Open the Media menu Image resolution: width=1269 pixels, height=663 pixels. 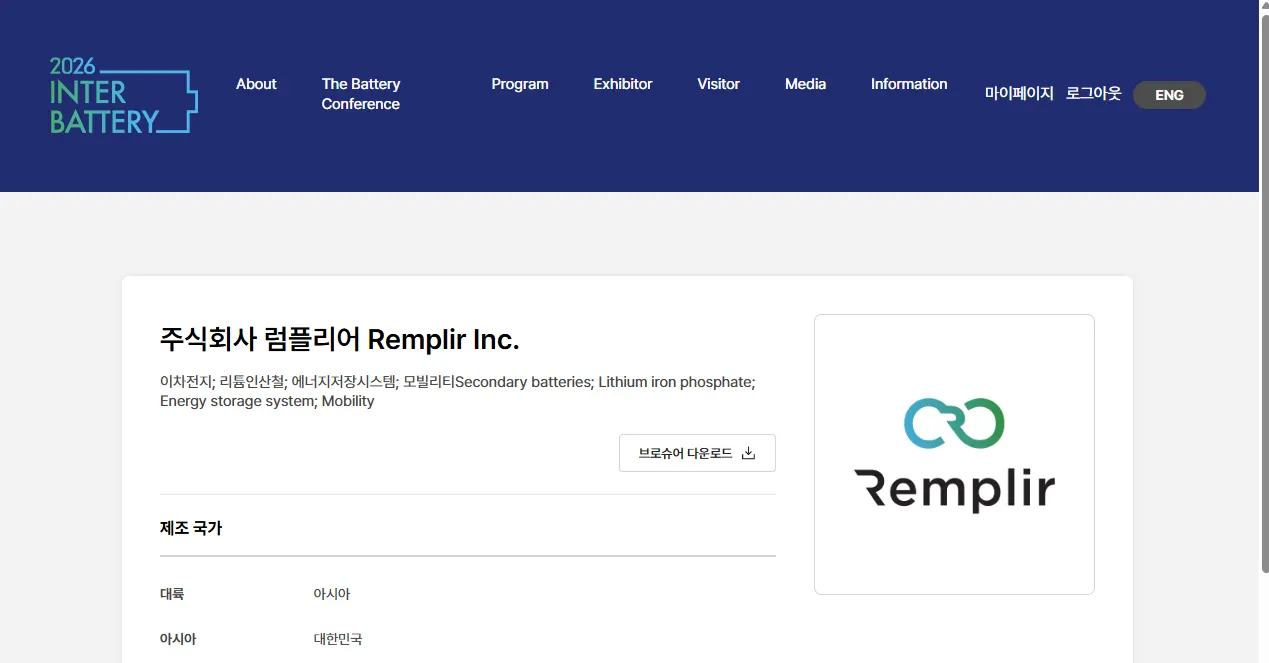805,84
